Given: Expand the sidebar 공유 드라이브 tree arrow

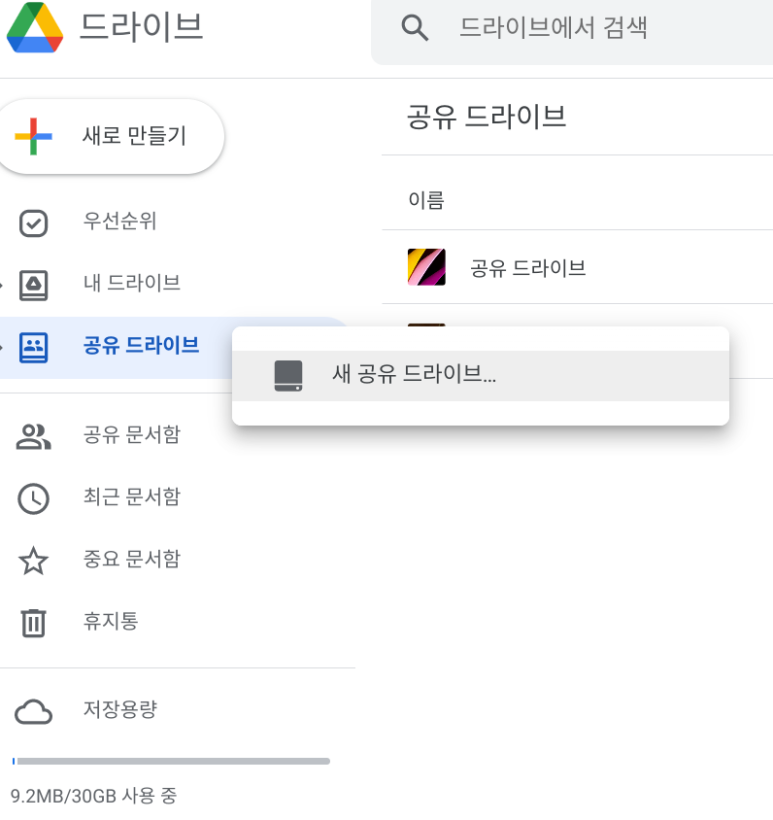Looking at the screenshot, I should pos(2,348).
